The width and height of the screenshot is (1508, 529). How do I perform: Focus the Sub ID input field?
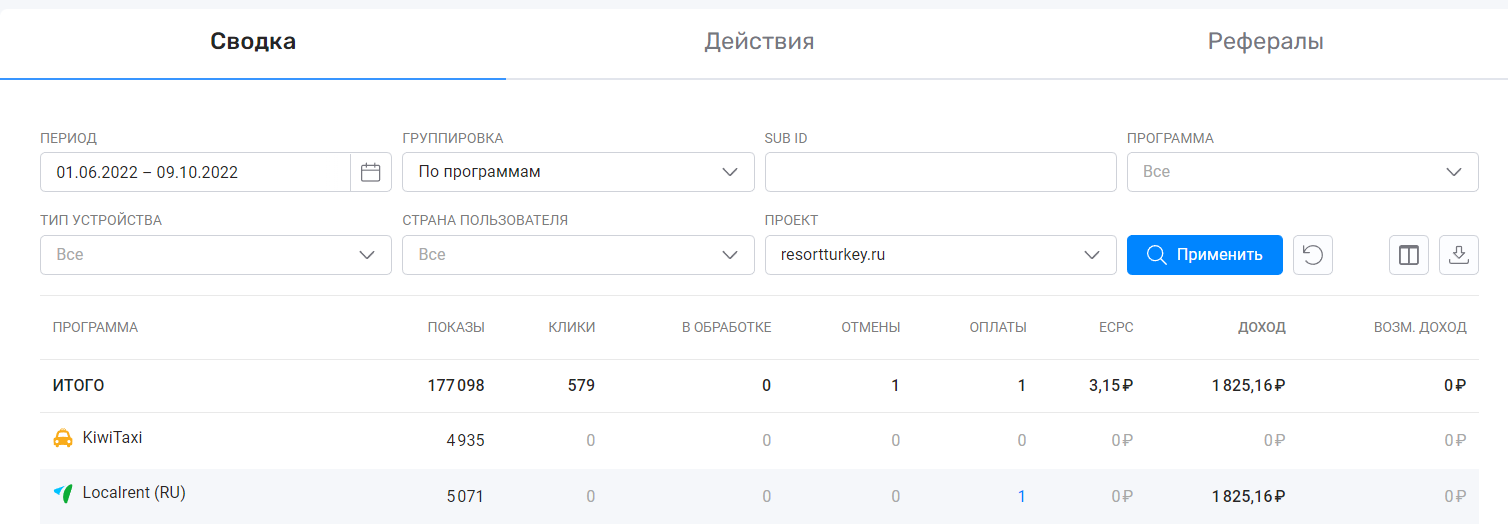pyautogui.click(x=940, y=172)
